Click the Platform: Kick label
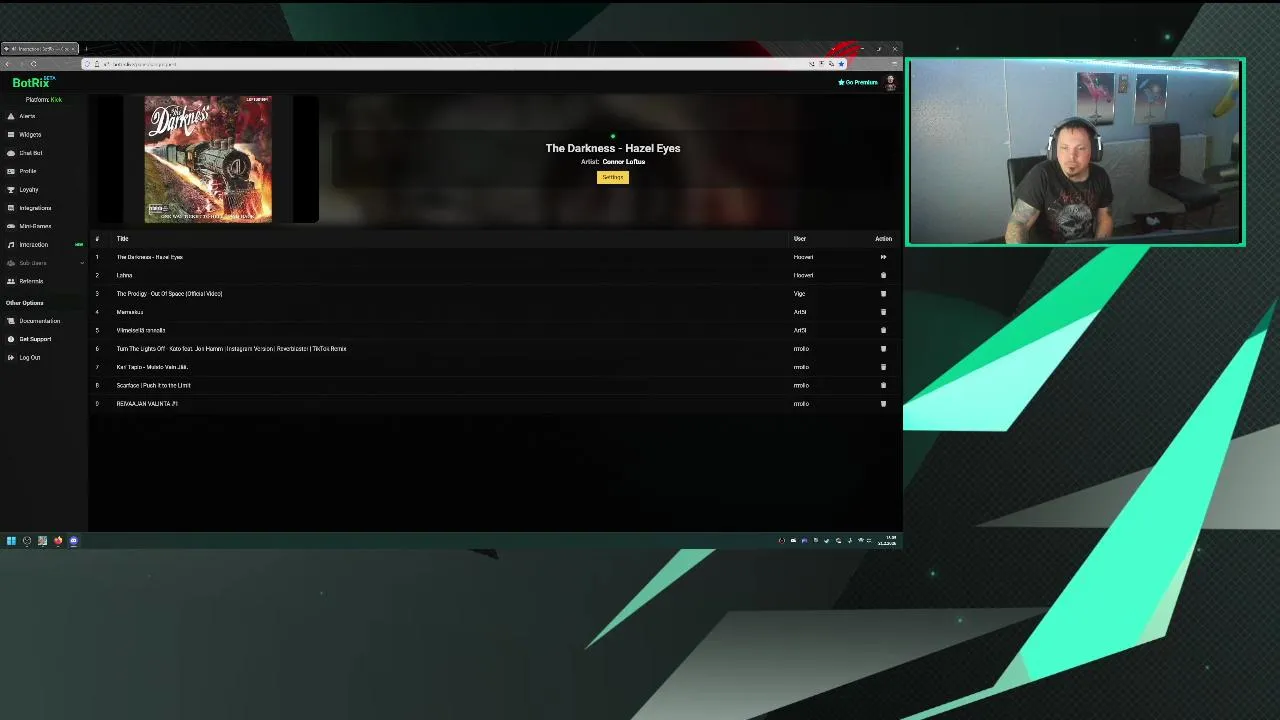The width and height of the screenshot is (1280, 720). pos(44,100)
